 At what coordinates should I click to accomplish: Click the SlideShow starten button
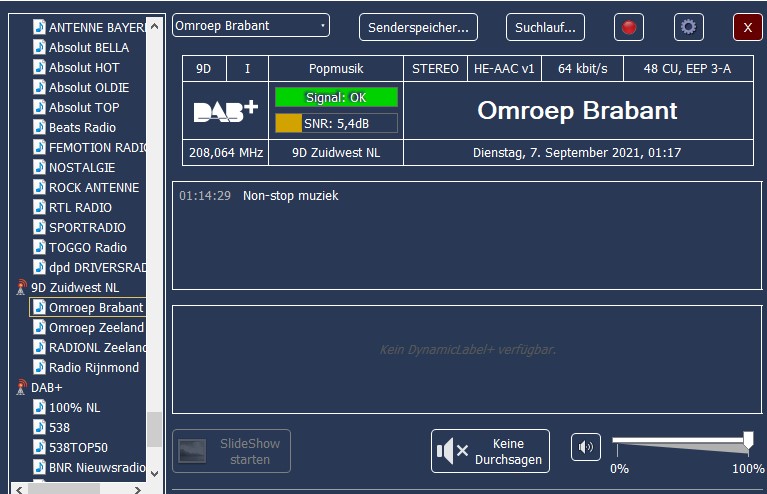231,451
